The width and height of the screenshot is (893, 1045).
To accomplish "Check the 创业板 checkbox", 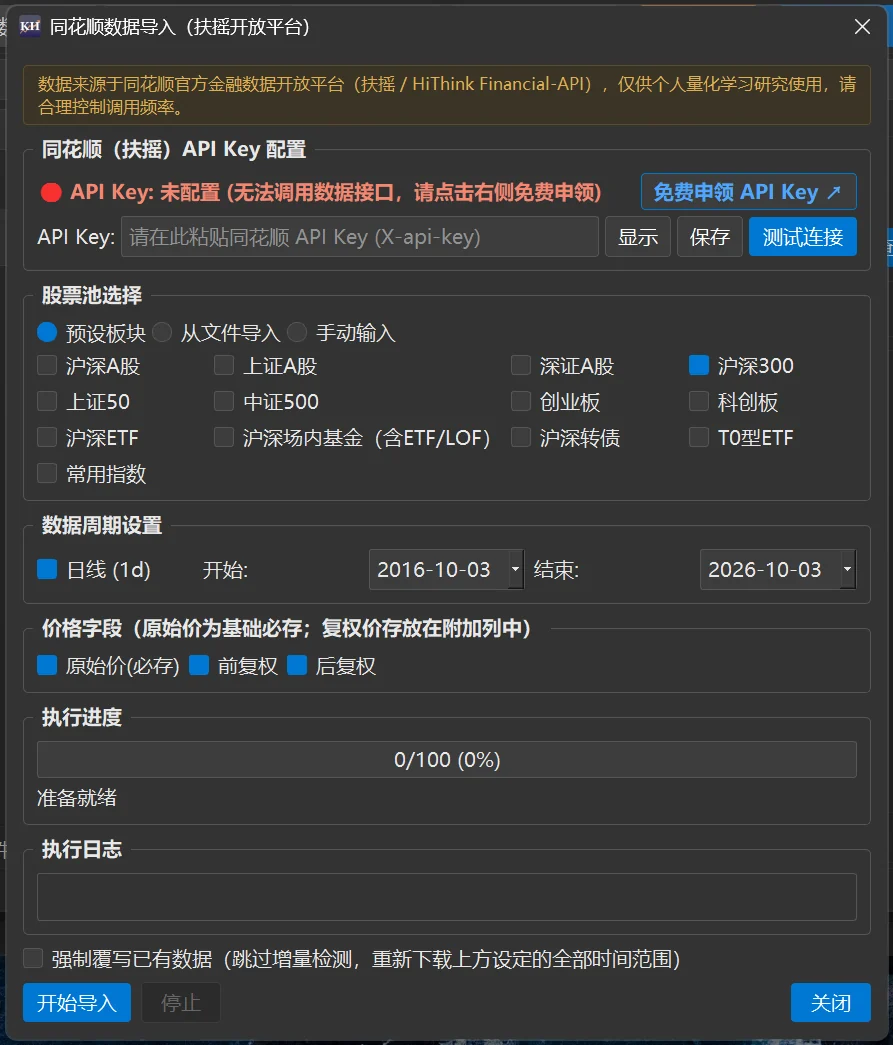I will coord(520,401).
